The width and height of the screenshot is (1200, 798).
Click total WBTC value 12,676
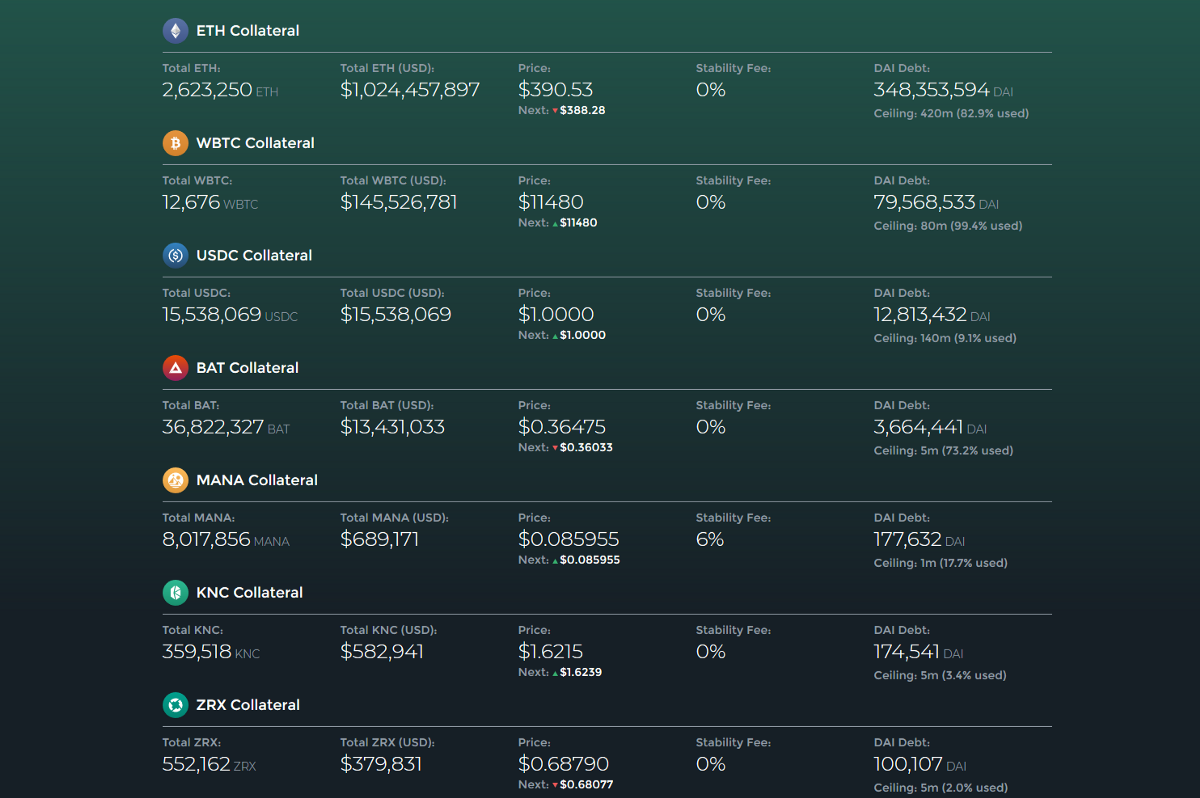pyautogui.click(x=191, y=202)
